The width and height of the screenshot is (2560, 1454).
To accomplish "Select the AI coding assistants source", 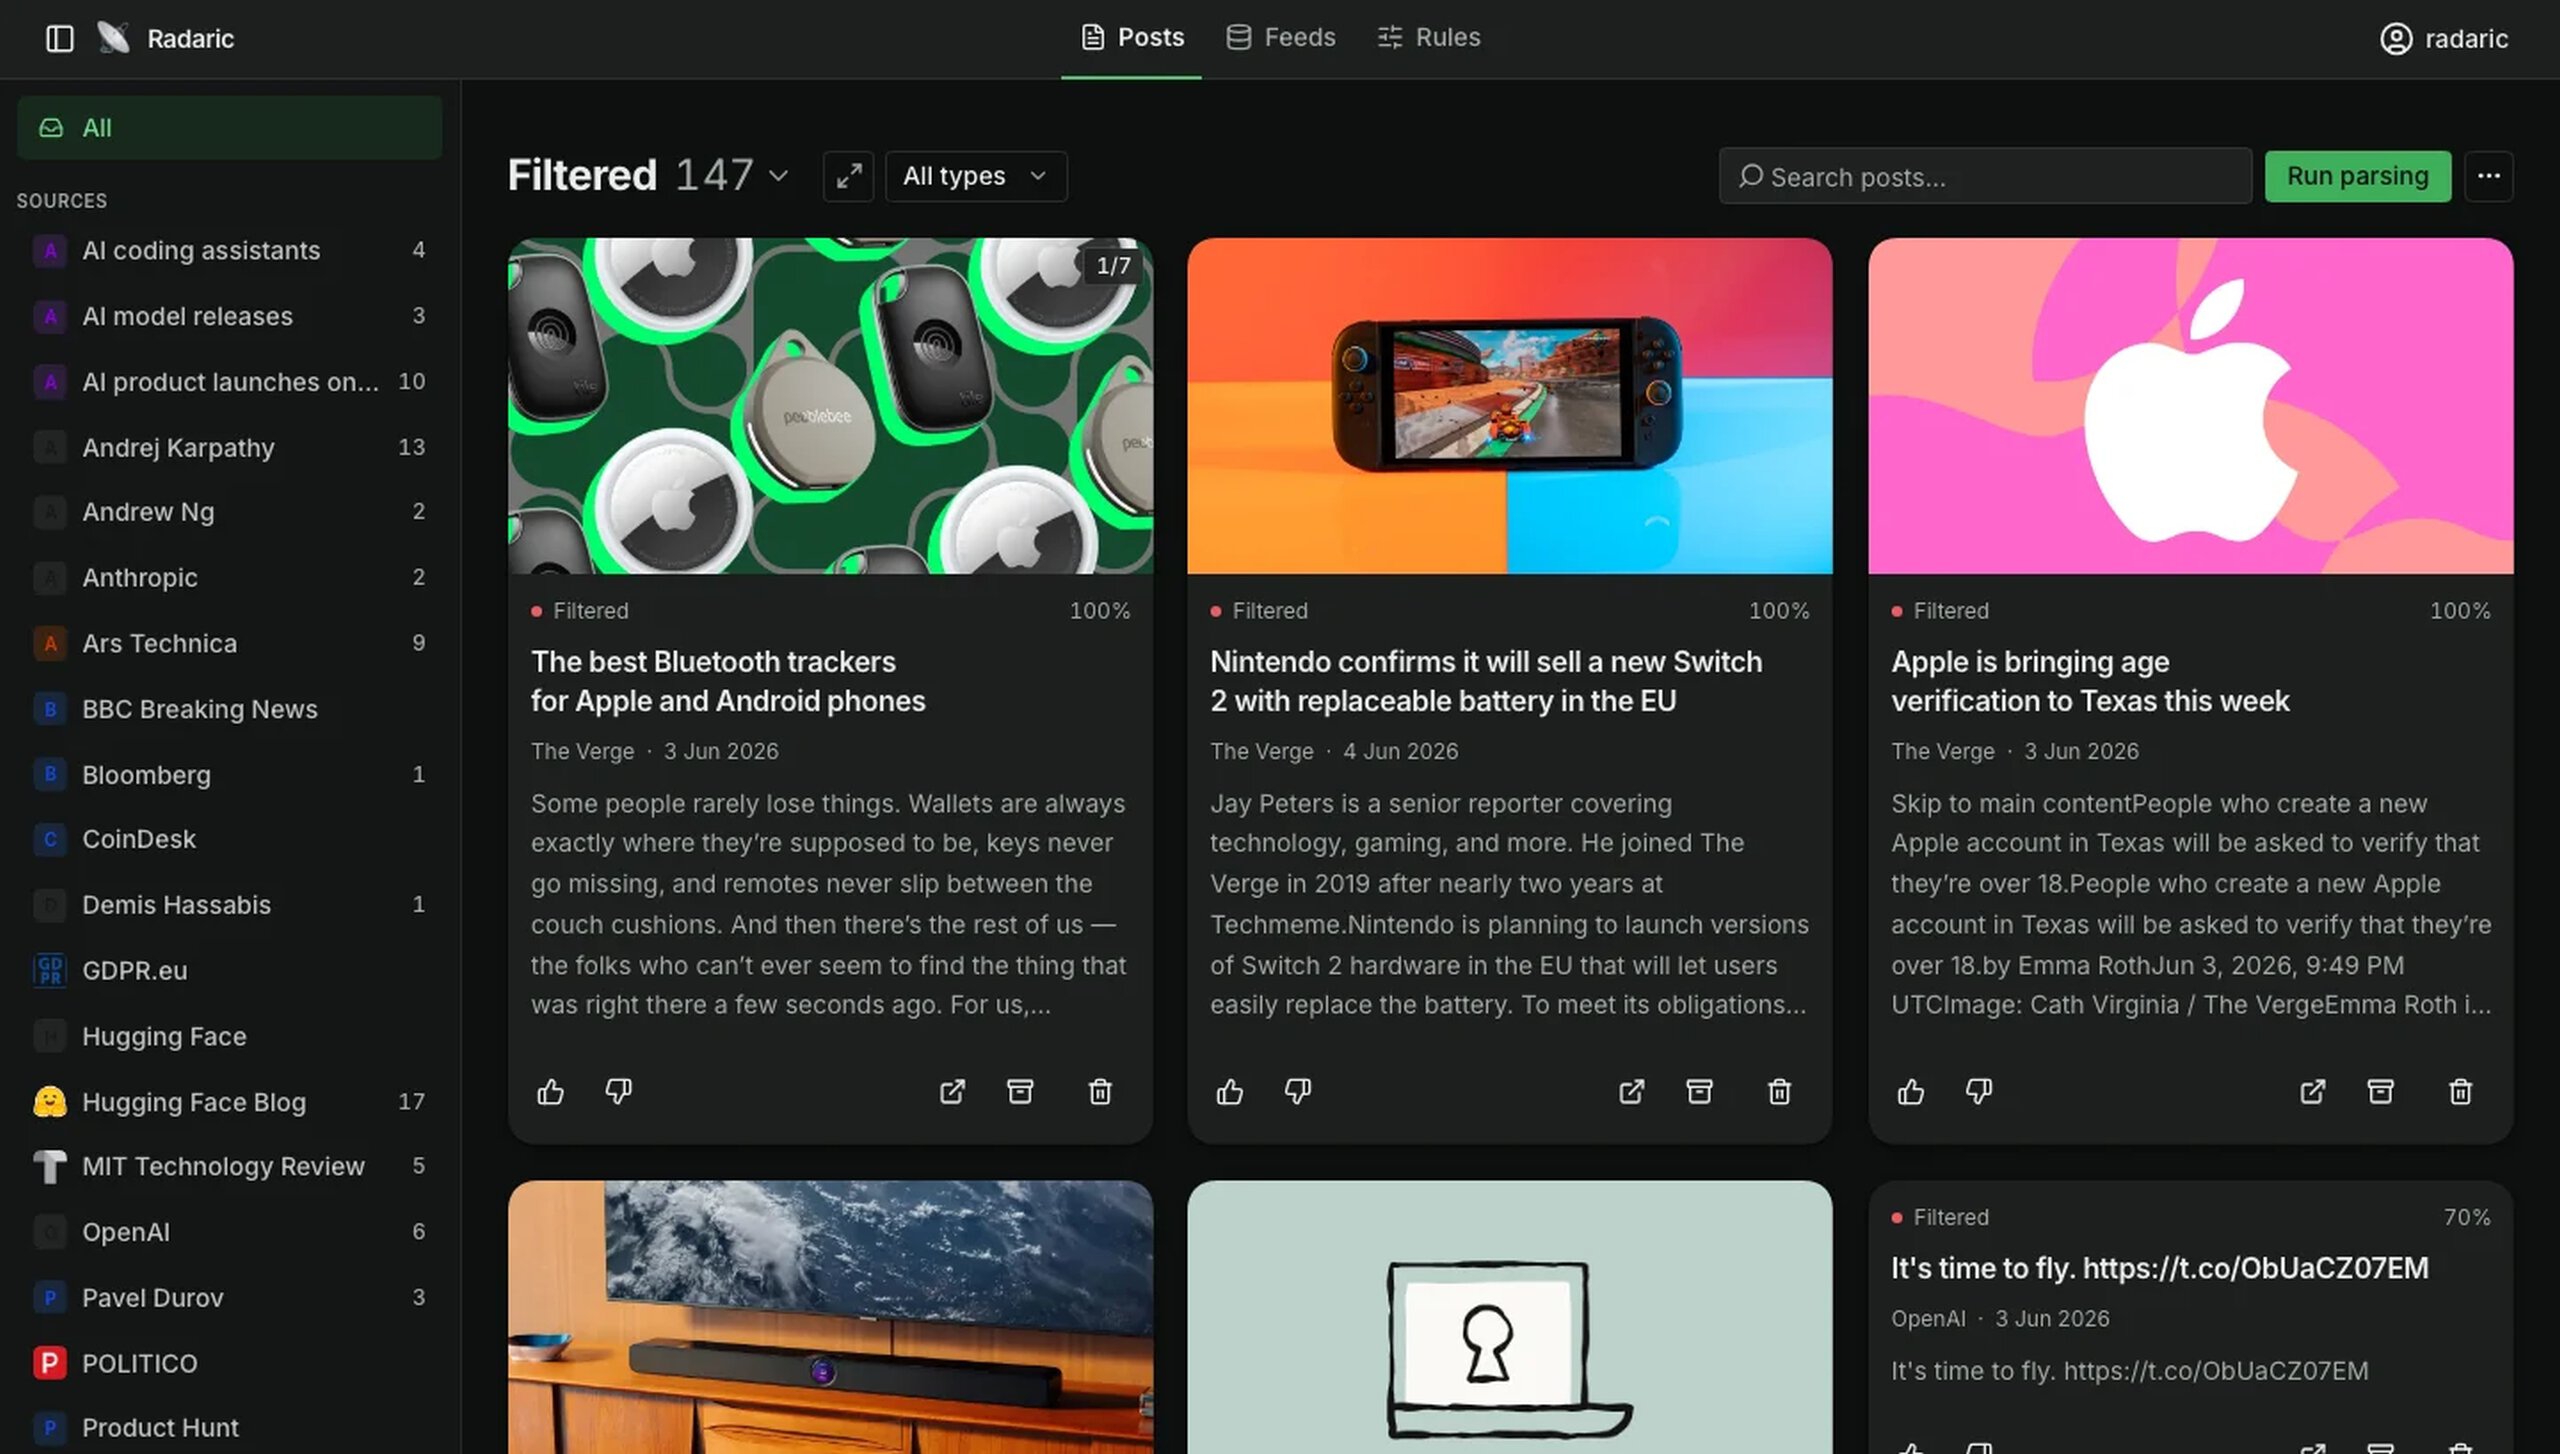I will (x=229, y=250).
